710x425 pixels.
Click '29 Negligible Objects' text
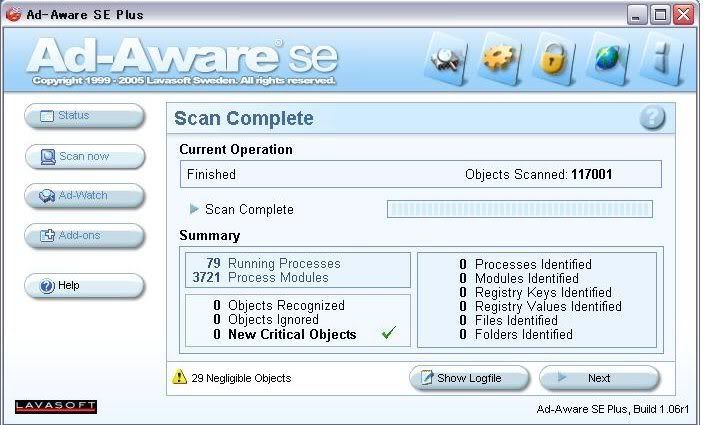coord(241,378)
